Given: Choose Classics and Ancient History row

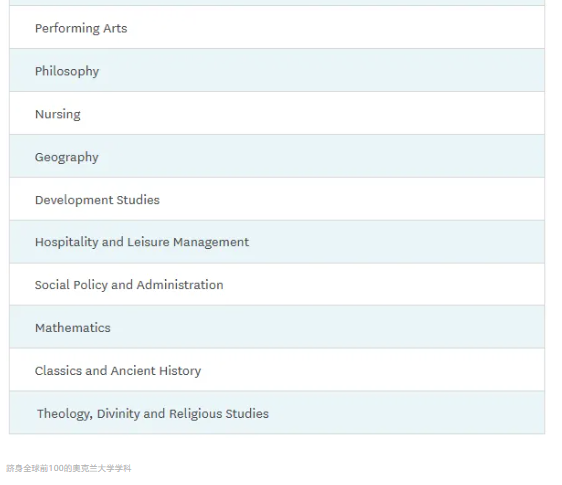Looking at the screenshot, I should click(277, 370).
